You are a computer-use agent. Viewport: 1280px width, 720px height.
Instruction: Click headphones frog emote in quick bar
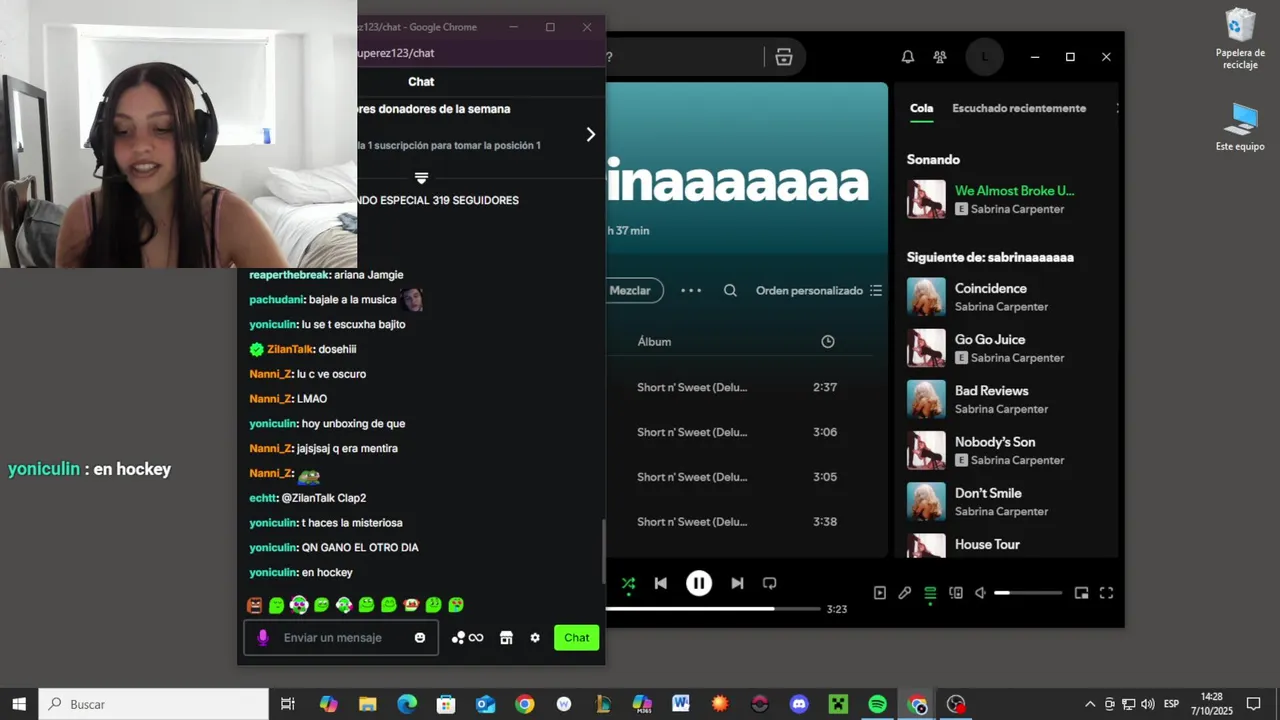[298, 604]
